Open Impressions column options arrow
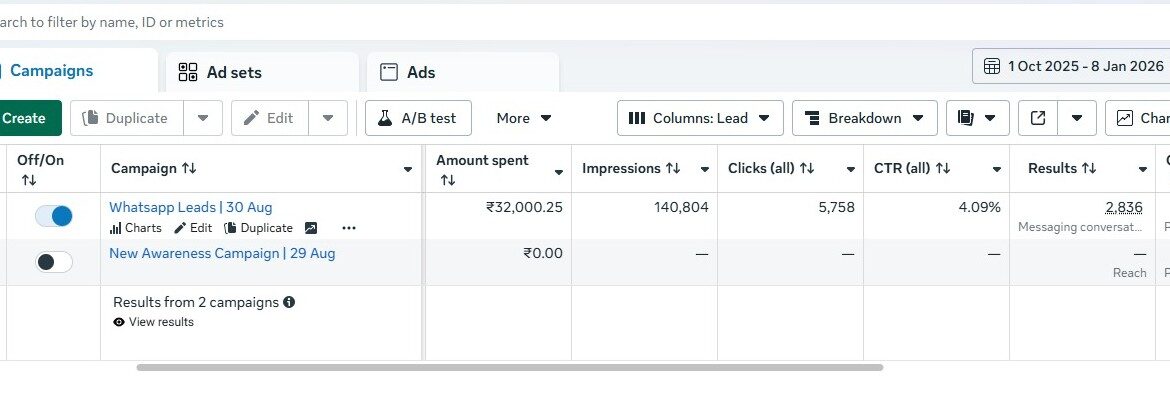 coord(704,170)
